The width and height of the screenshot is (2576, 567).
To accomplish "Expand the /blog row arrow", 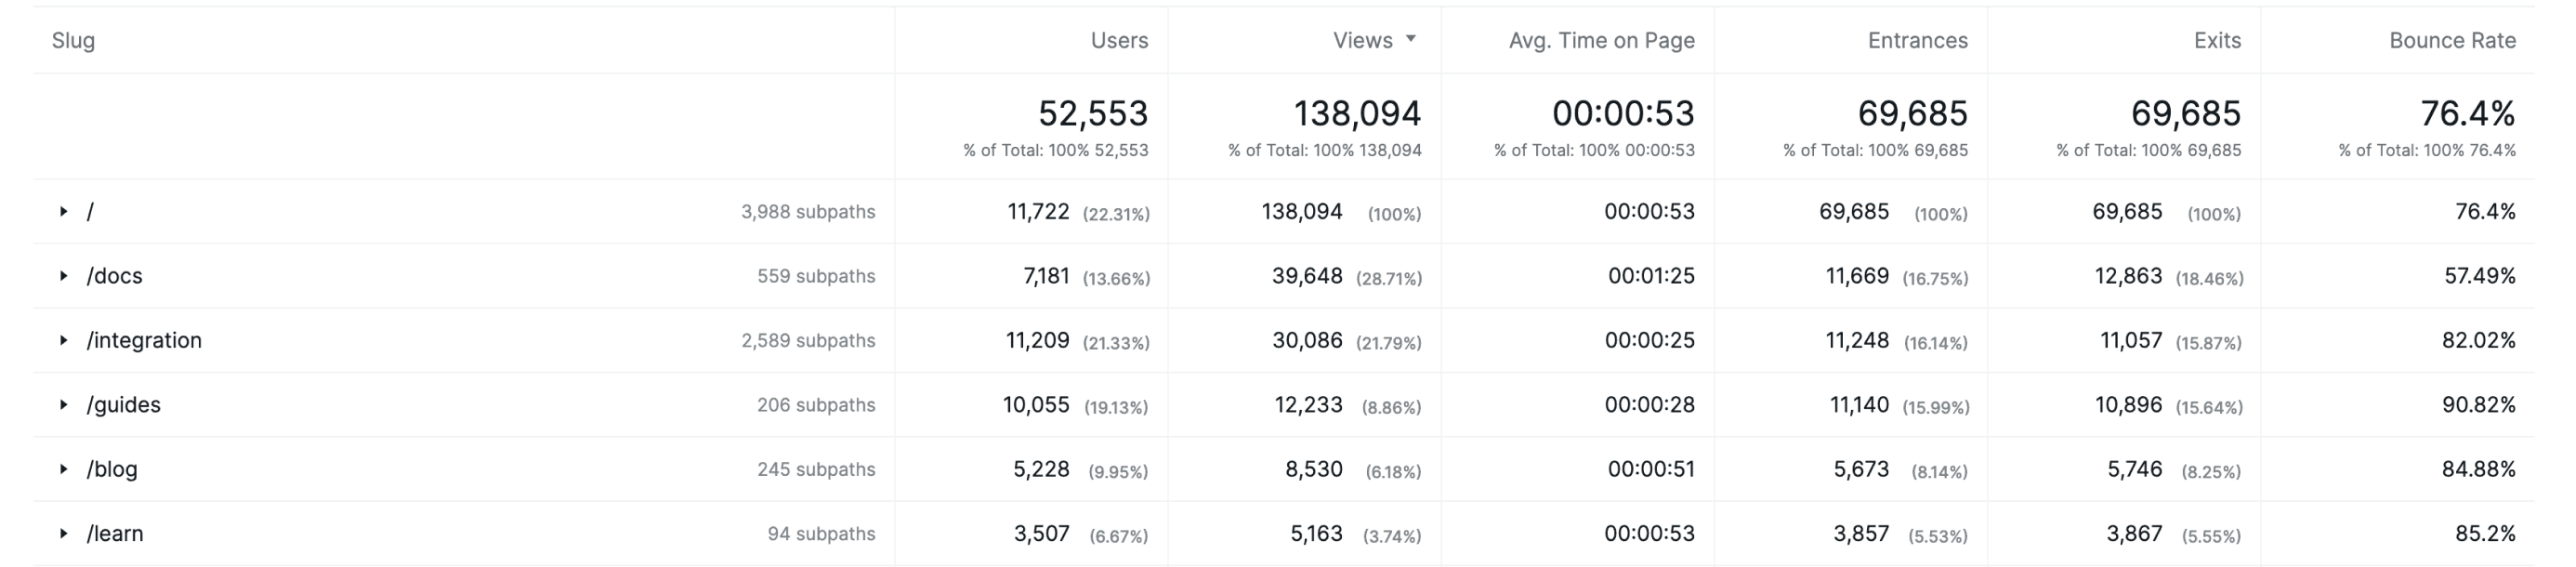I will click(x=63, y=469).
